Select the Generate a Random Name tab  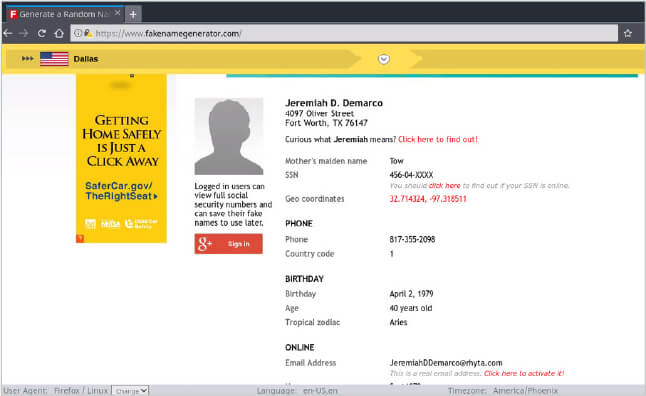click(64, 14)
